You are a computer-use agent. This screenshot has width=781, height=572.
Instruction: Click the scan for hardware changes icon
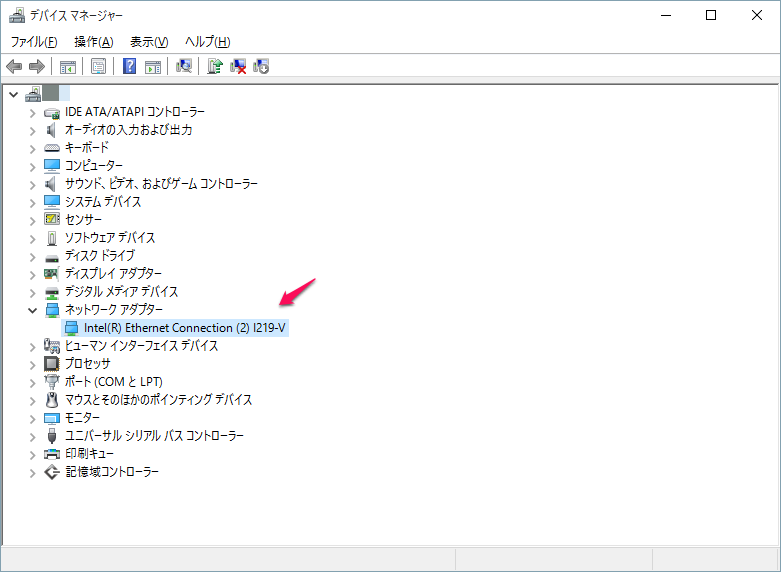tap(184, 67)
